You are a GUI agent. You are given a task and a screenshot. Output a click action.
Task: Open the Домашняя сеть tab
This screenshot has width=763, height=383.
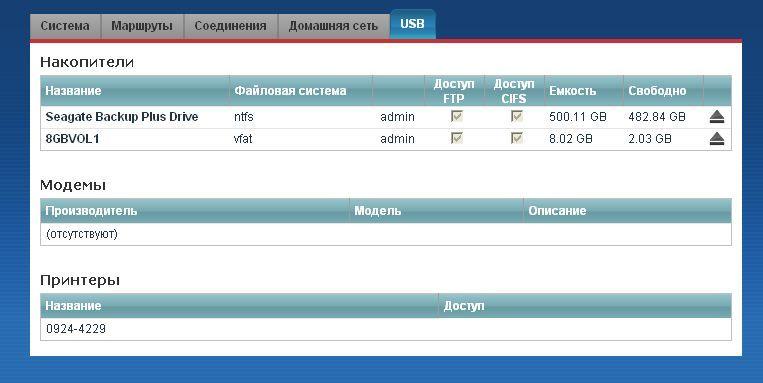point(333,26)
